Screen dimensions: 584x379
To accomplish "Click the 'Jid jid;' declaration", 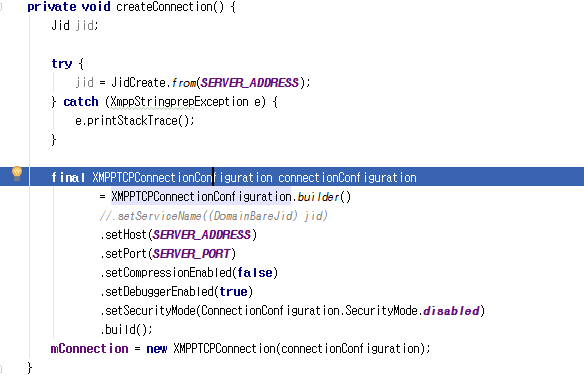I will (x=75, y=25).
